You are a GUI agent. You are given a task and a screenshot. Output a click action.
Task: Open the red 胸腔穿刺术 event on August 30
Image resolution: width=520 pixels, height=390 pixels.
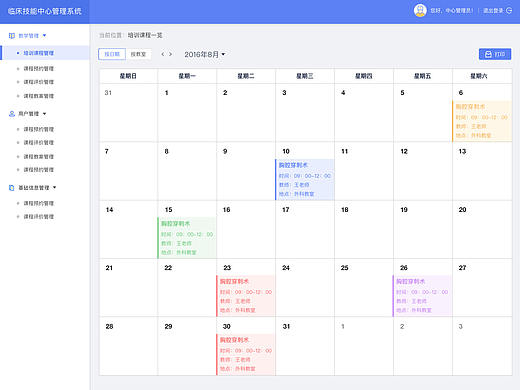(x=246, y=355)
